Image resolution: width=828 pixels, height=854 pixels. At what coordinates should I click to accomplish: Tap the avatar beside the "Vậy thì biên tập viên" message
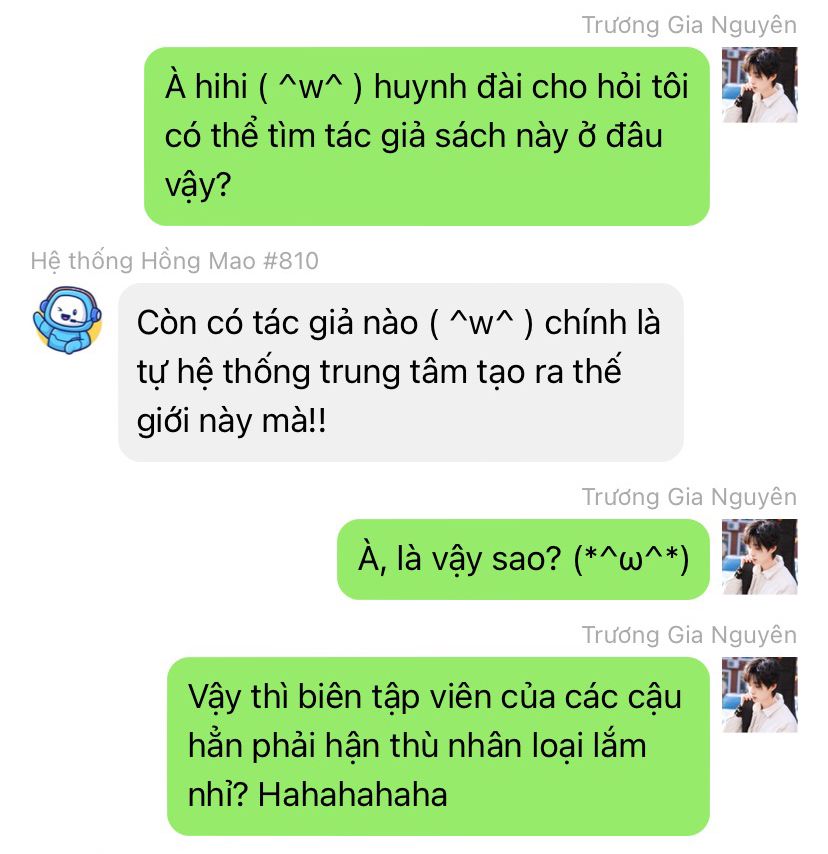tap(759, 694)
